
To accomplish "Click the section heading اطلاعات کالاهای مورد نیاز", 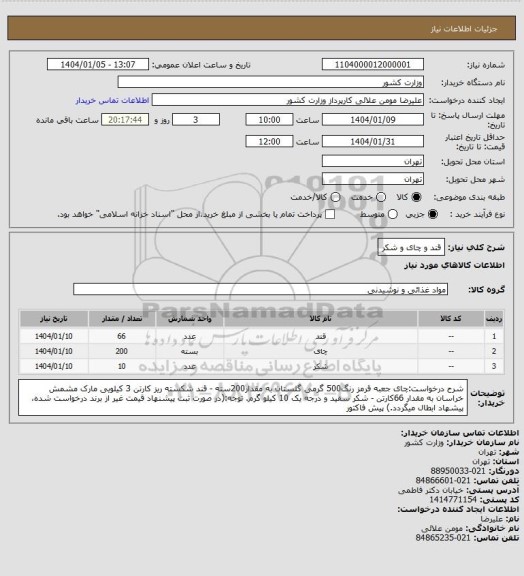I will tap(454, 265).
